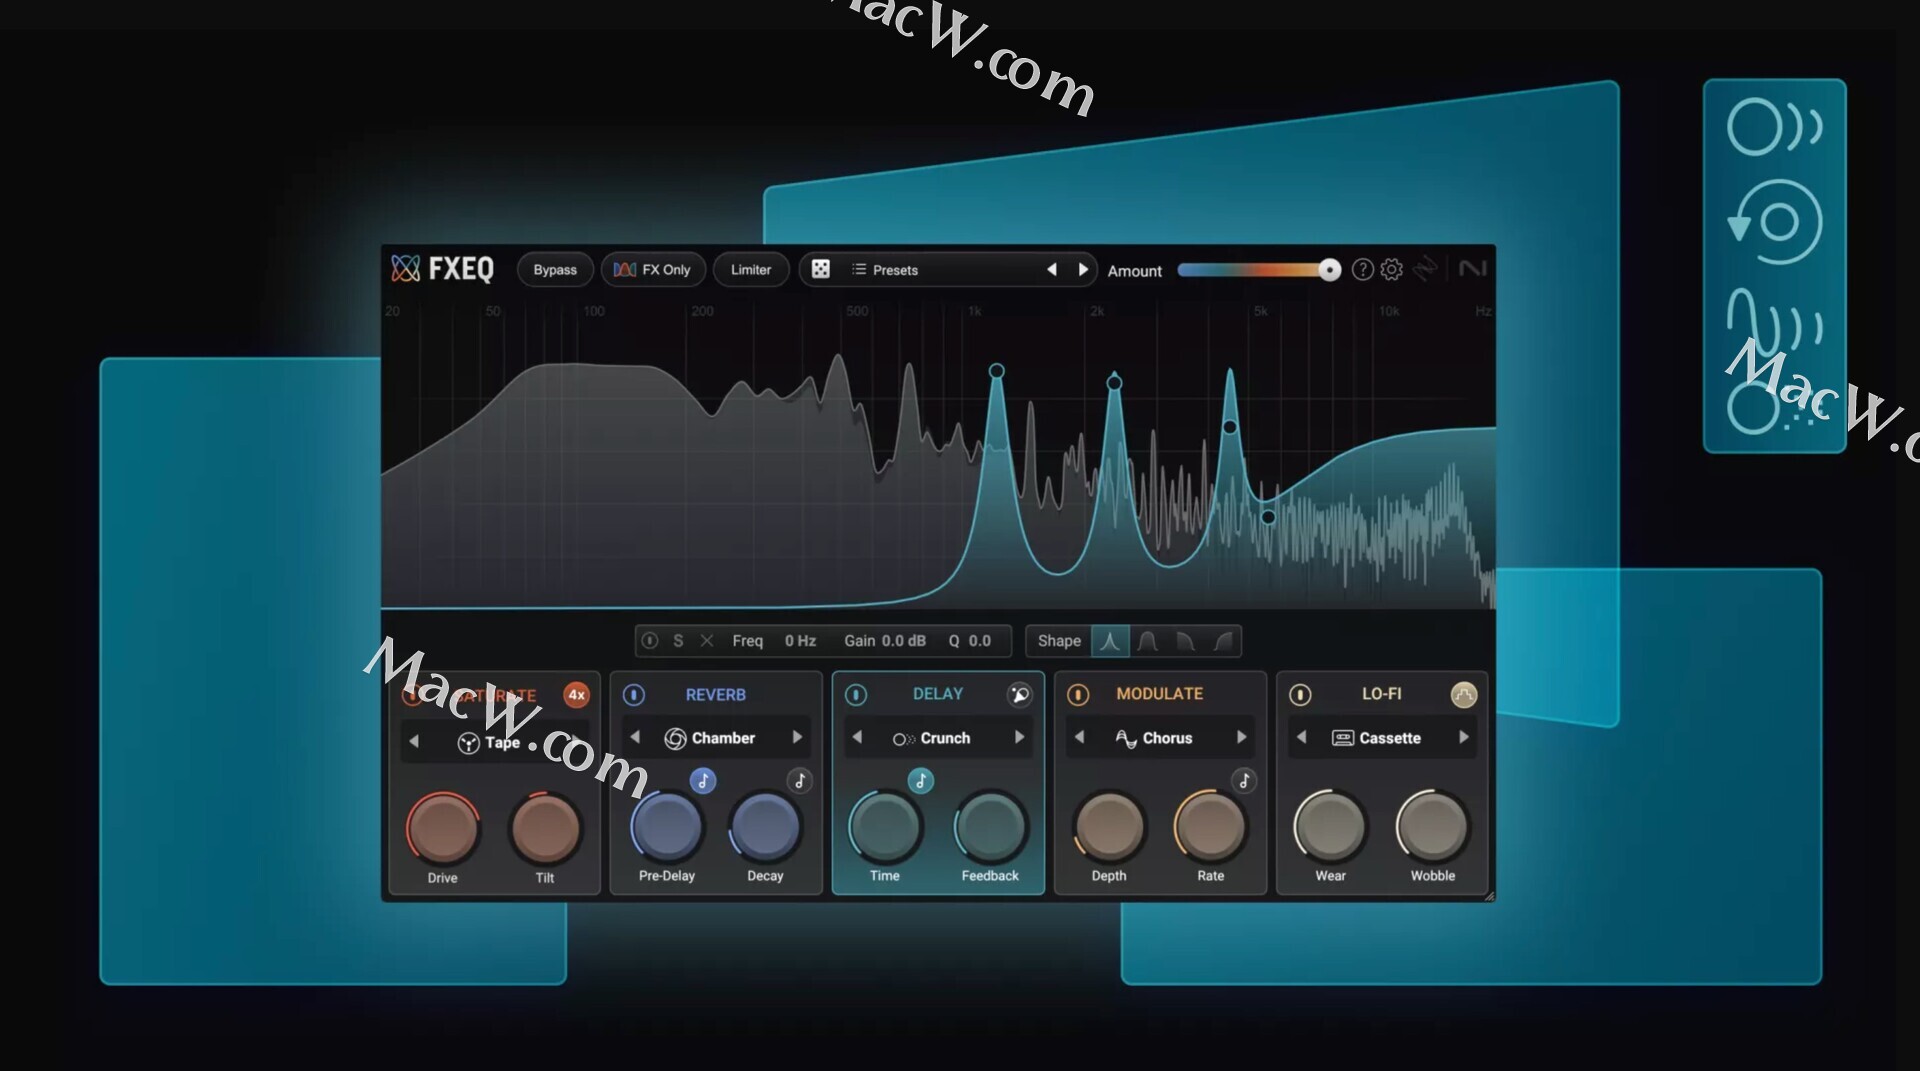Select the low-cut rising shape icon
1920x1071 pixels.
(1223, 641)
